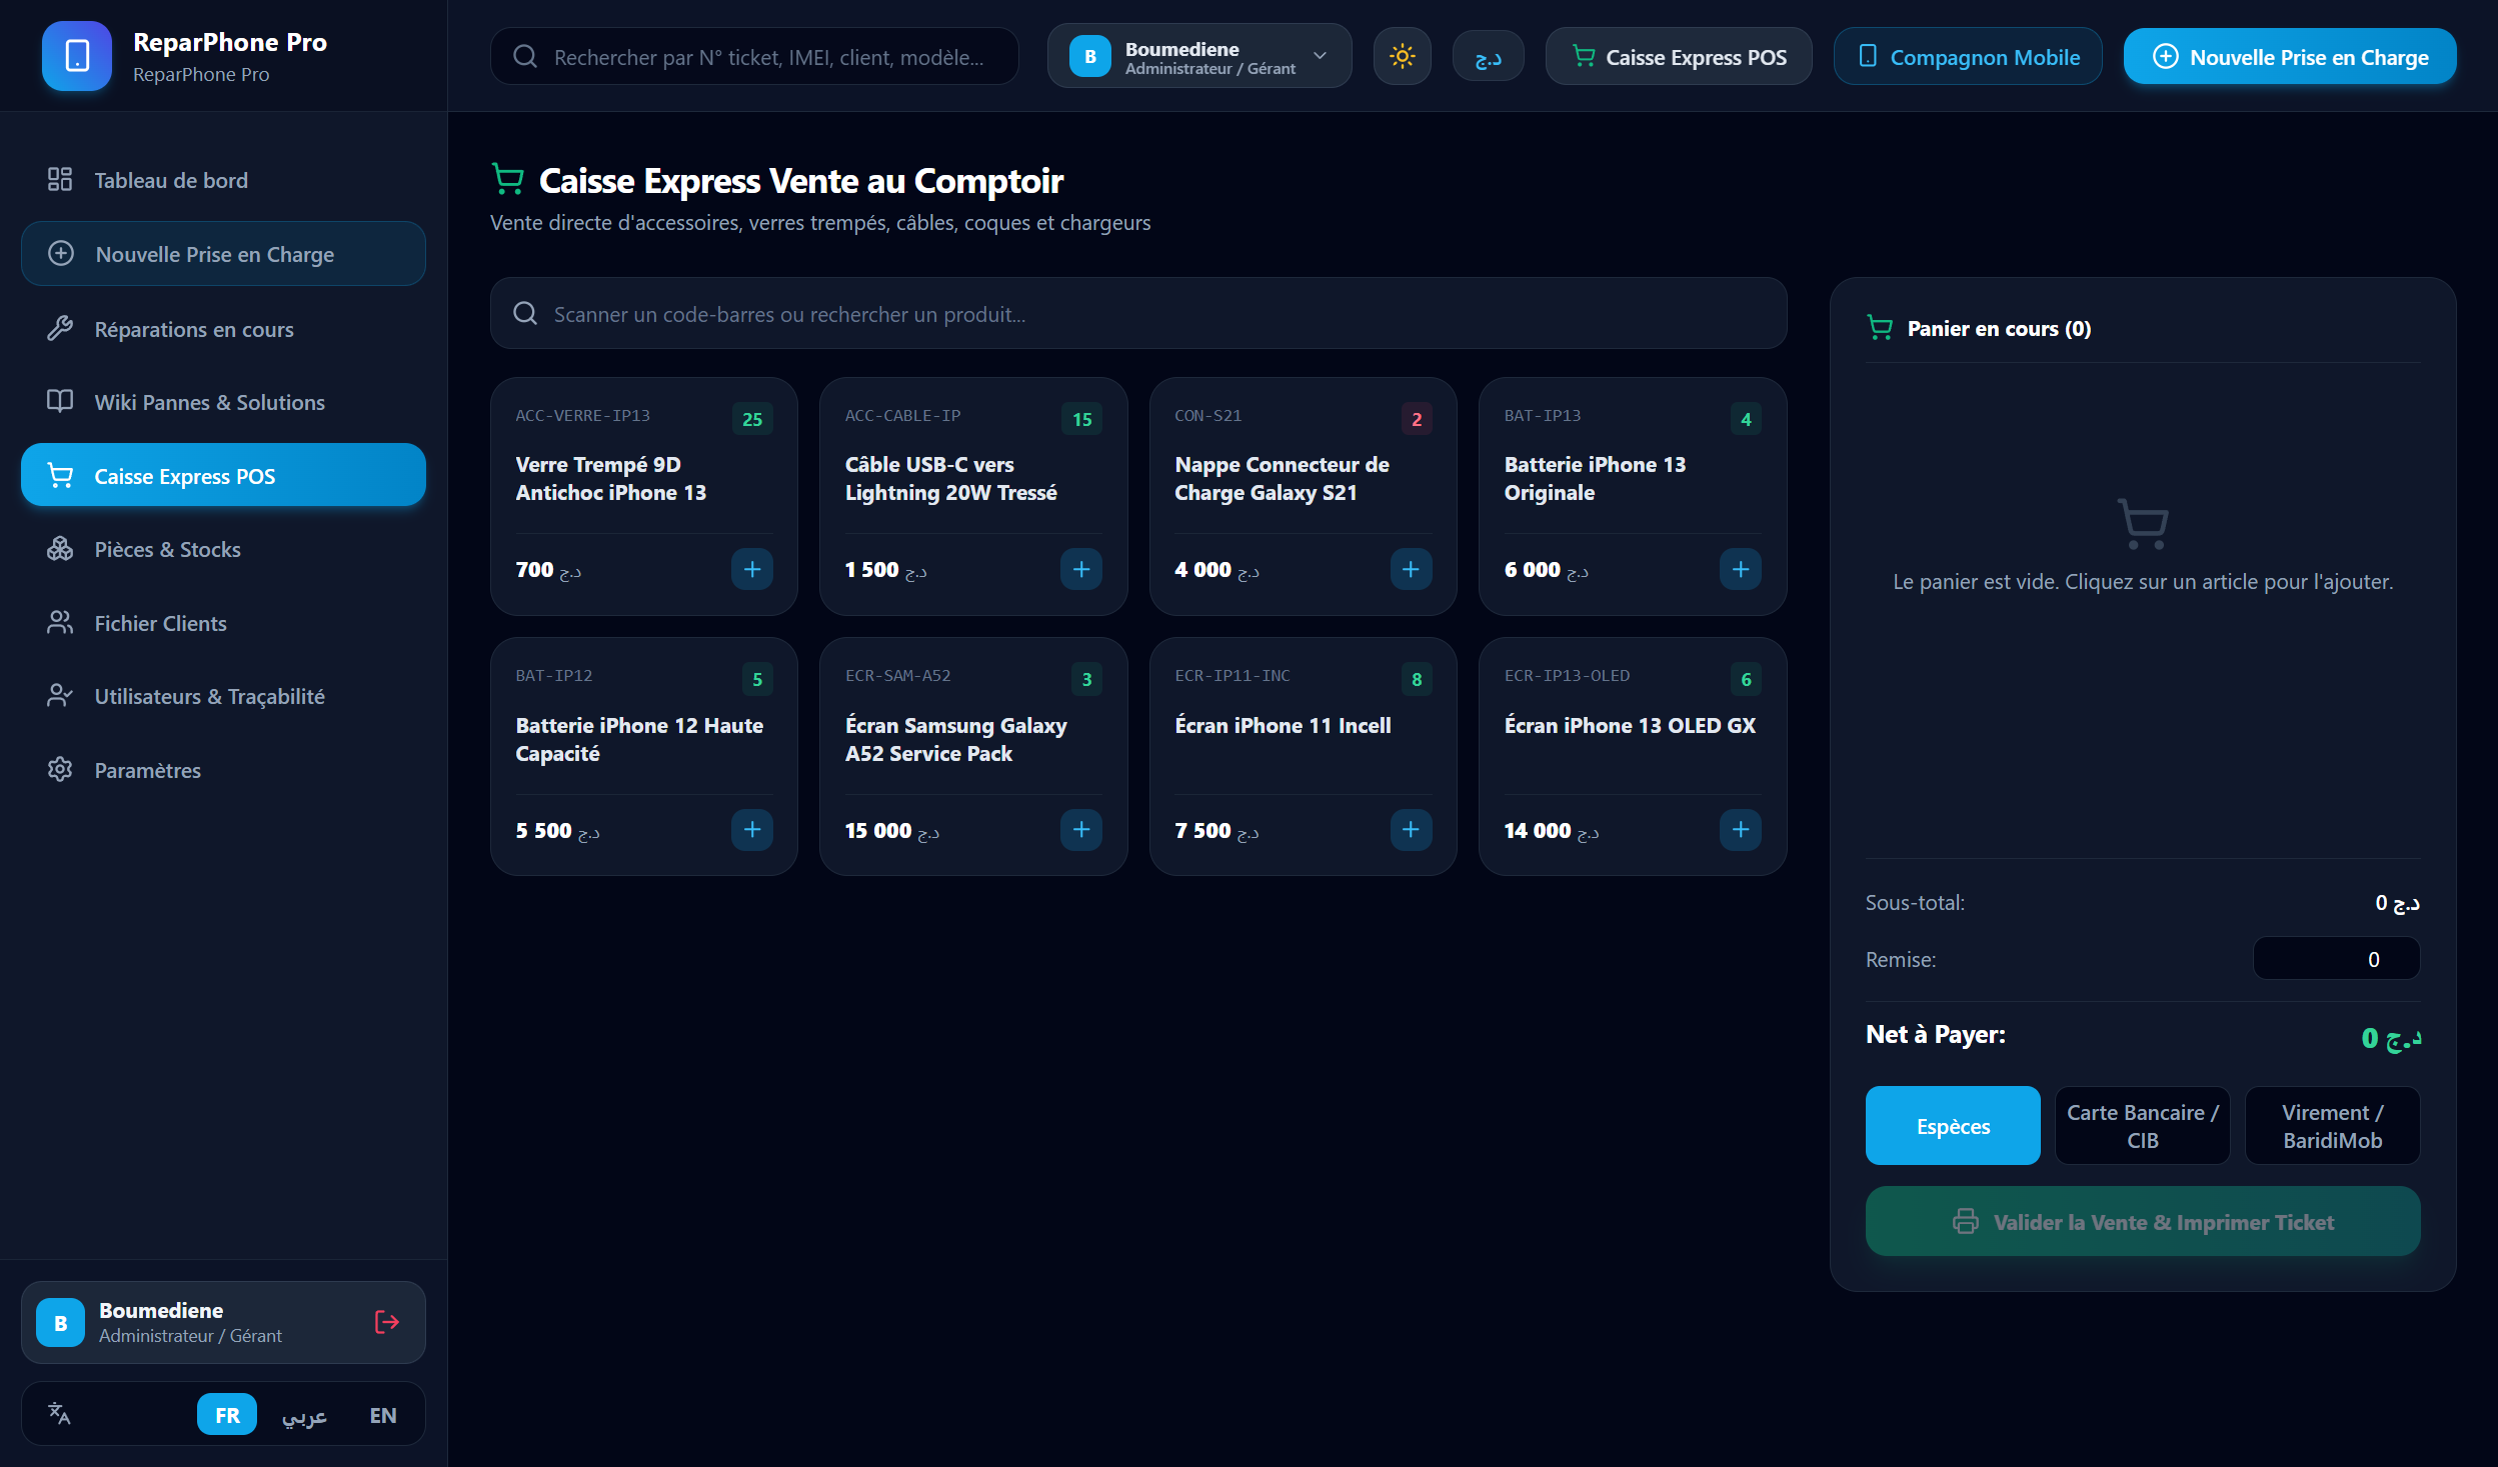Click the ReparPhone Pro logo icon
This screenshot has height=1467, width=2498.
[77, 56]
